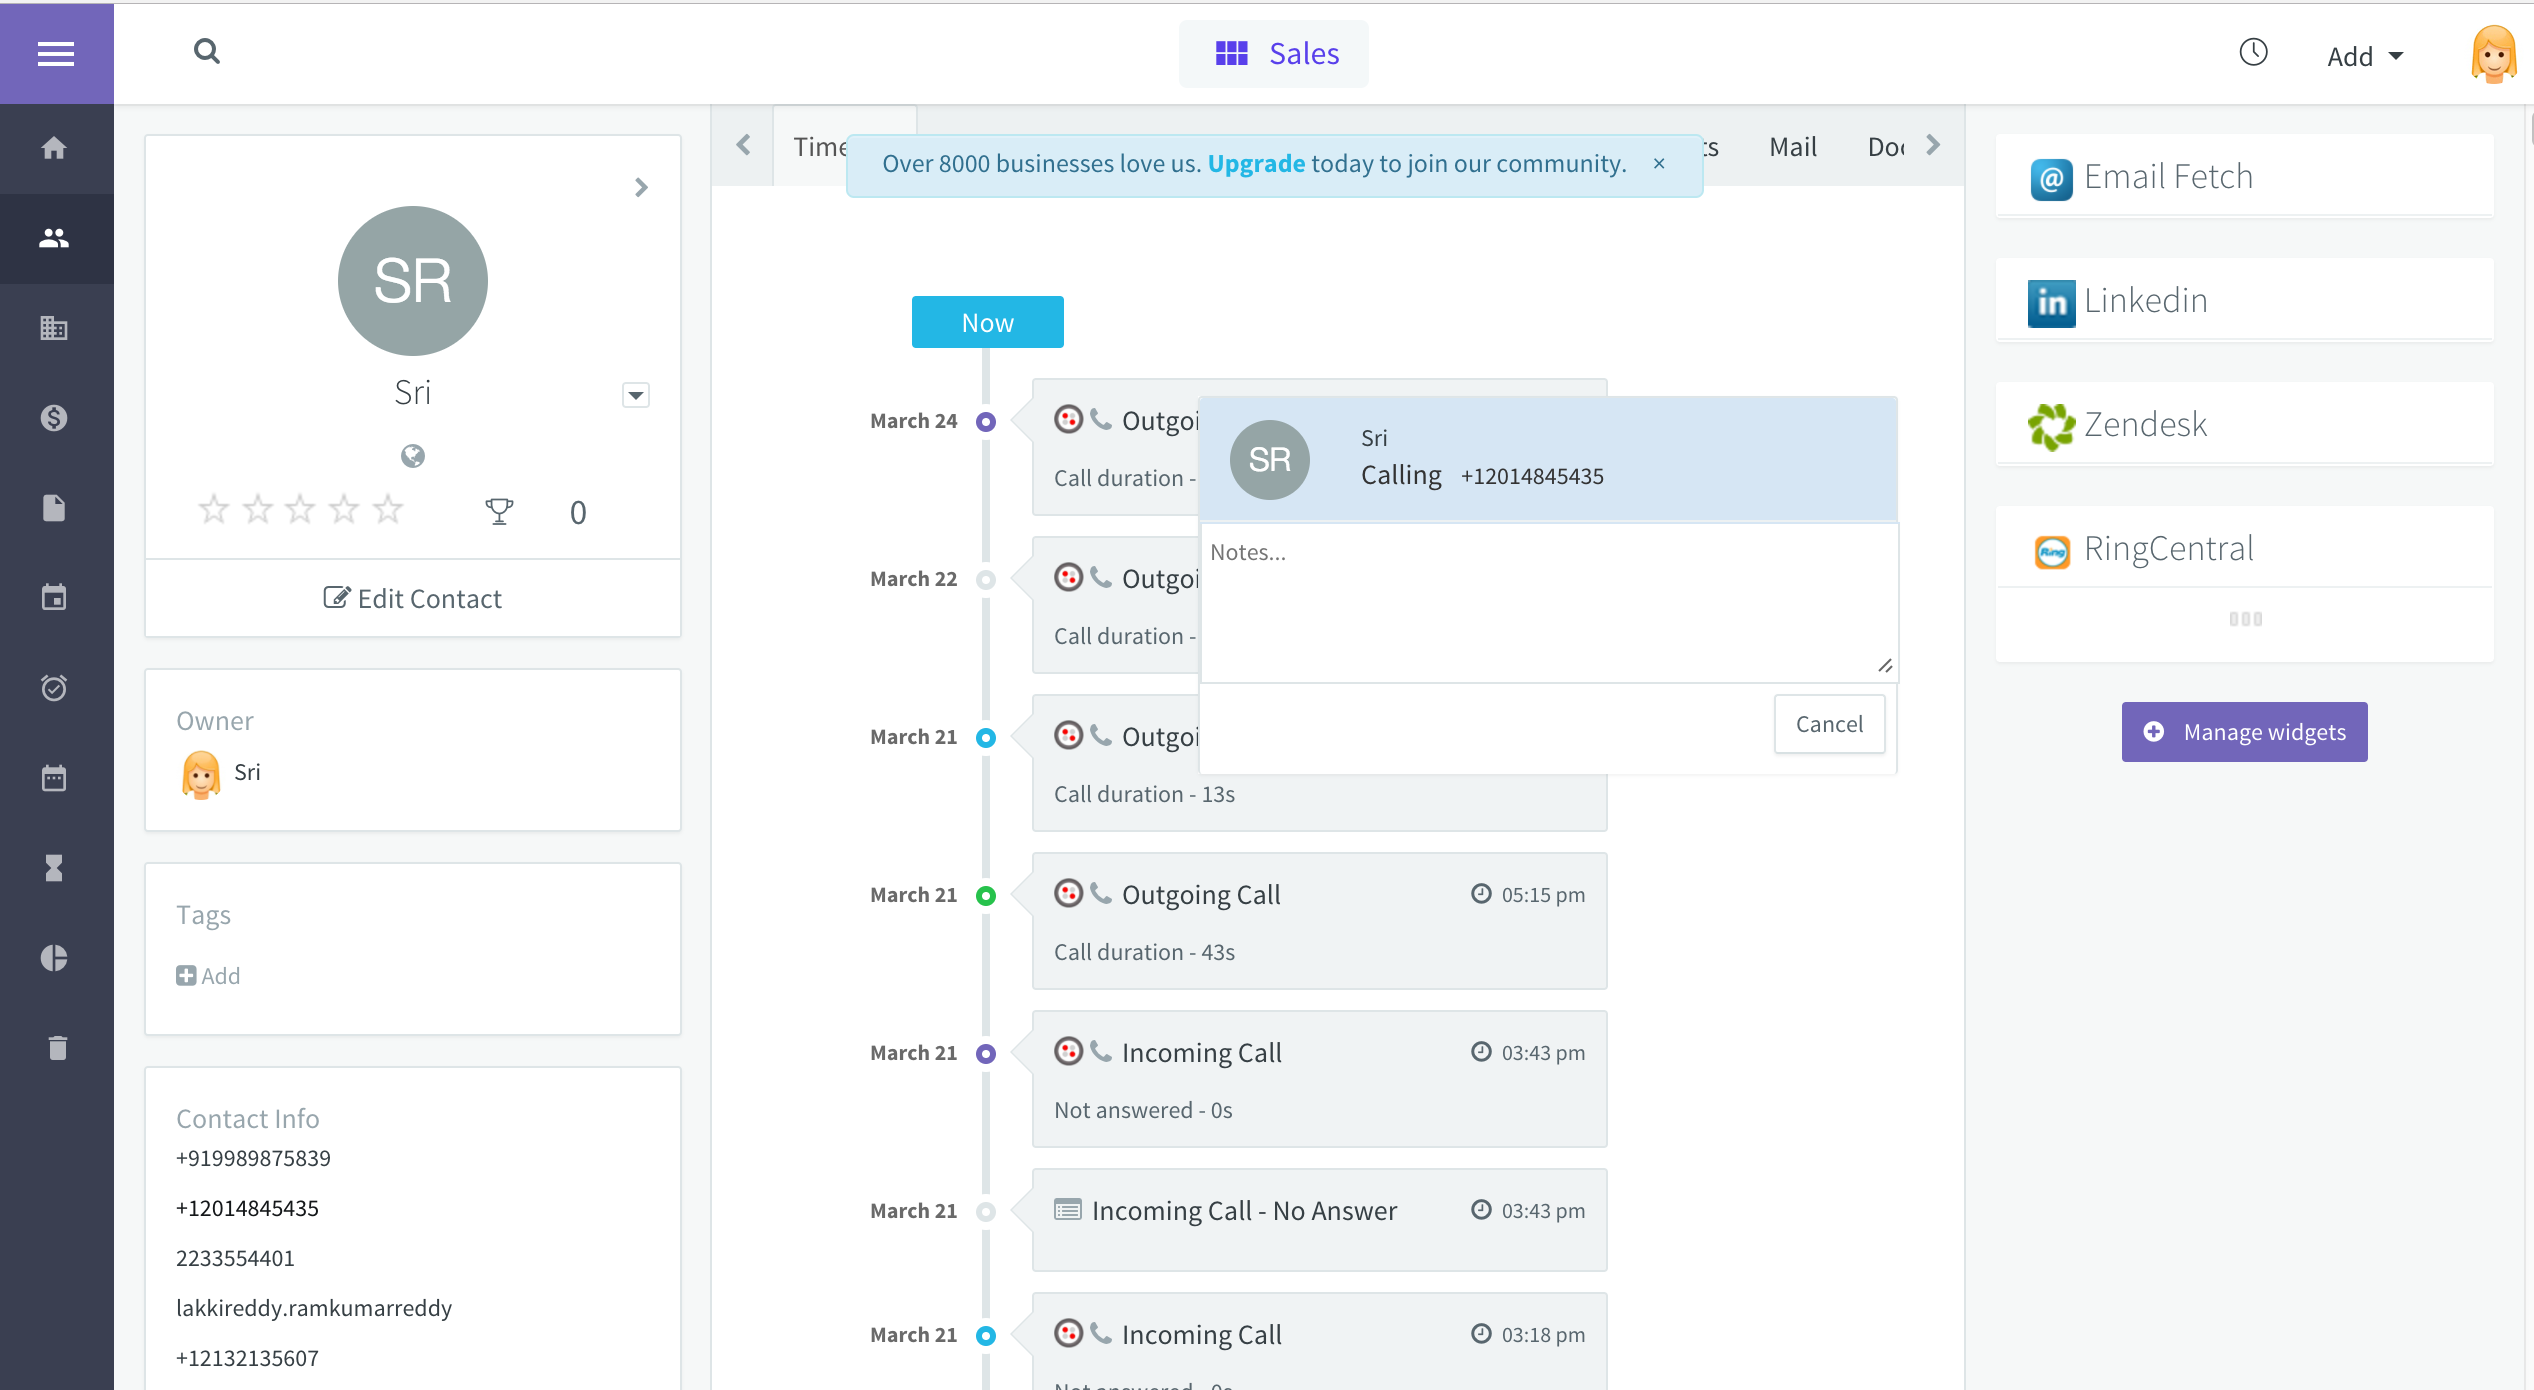Open reports pie chart icon
2534x1390 pixels.
pyautogui.click(x=54, y=958)
